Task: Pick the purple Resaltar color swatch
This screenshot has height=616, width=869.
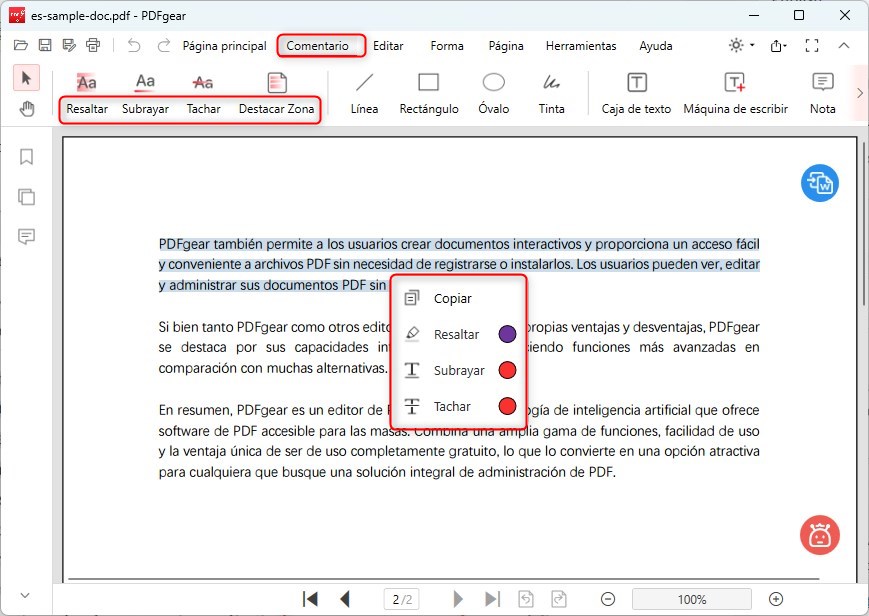Action: coord(507,334)
